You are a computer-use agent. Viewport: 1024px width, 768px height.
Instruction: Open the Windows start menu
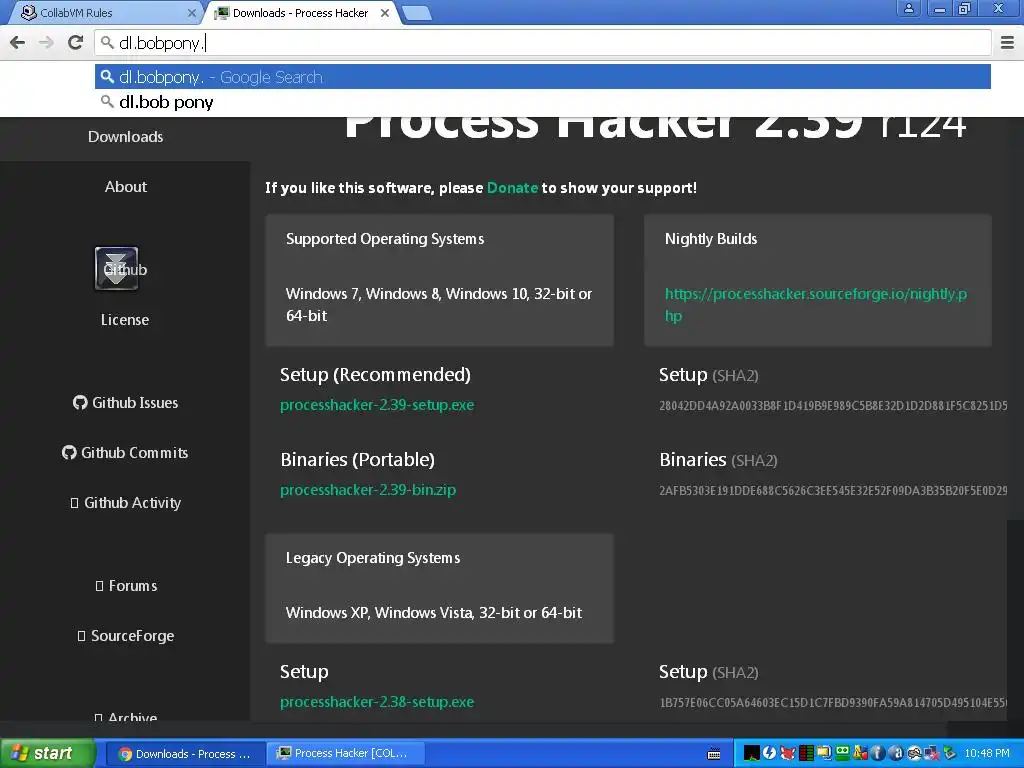tap(47, 754)
